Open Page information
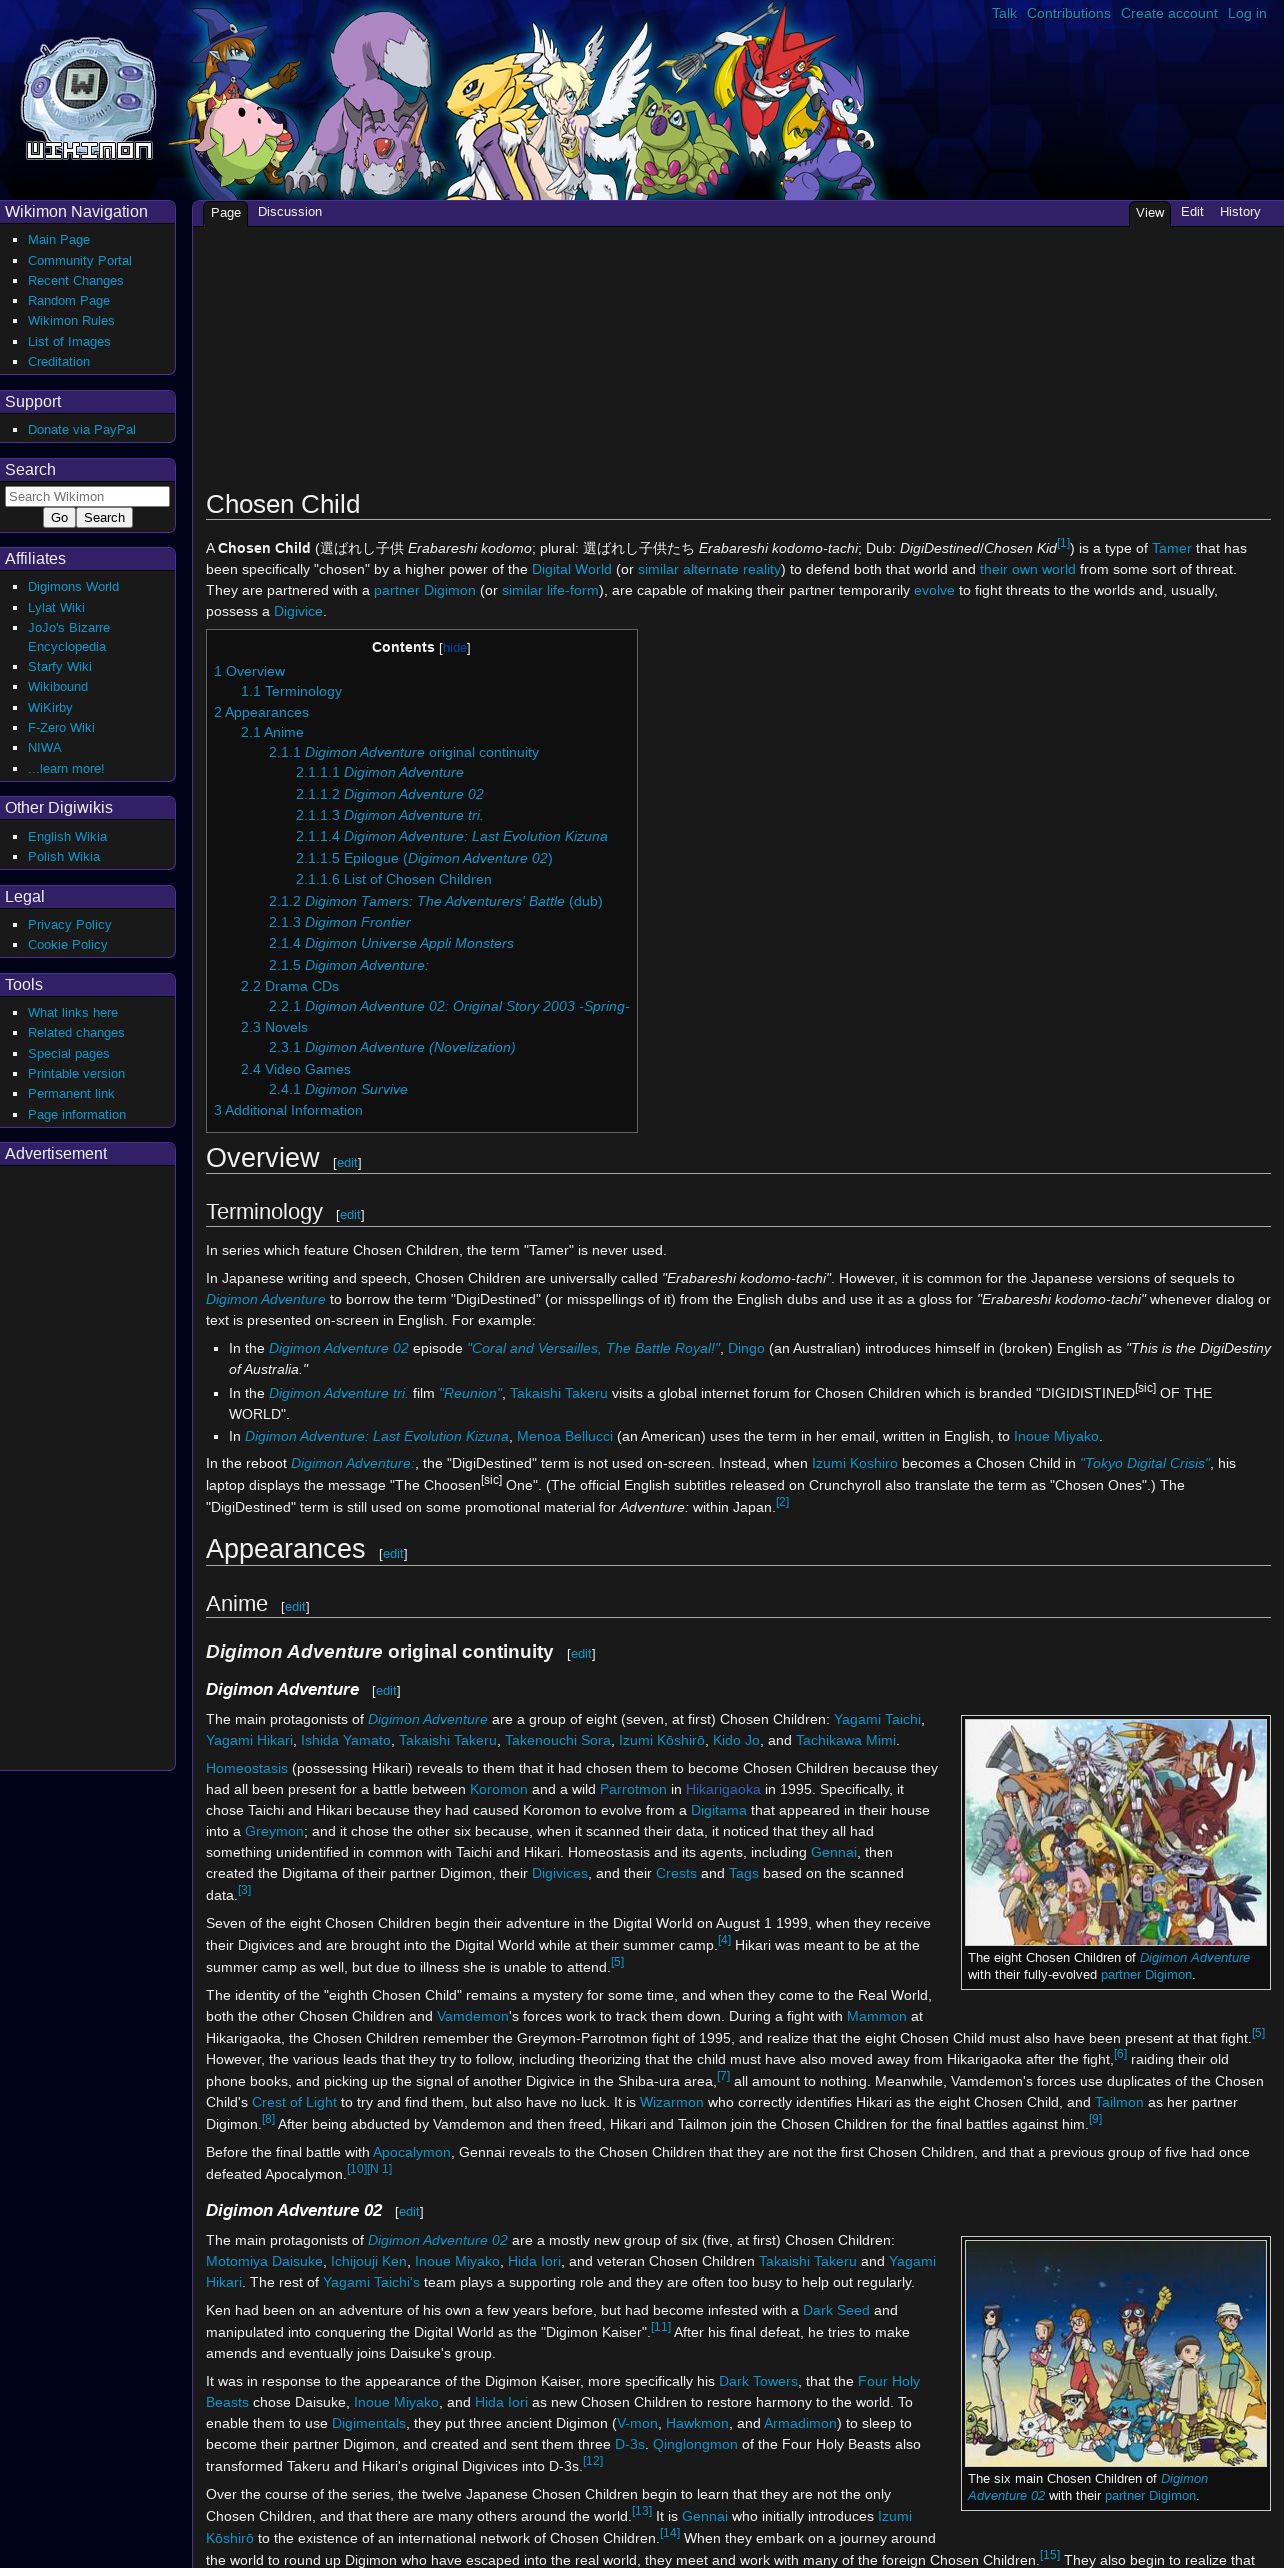The image size is (1284, 2568). click(77, 1115)
